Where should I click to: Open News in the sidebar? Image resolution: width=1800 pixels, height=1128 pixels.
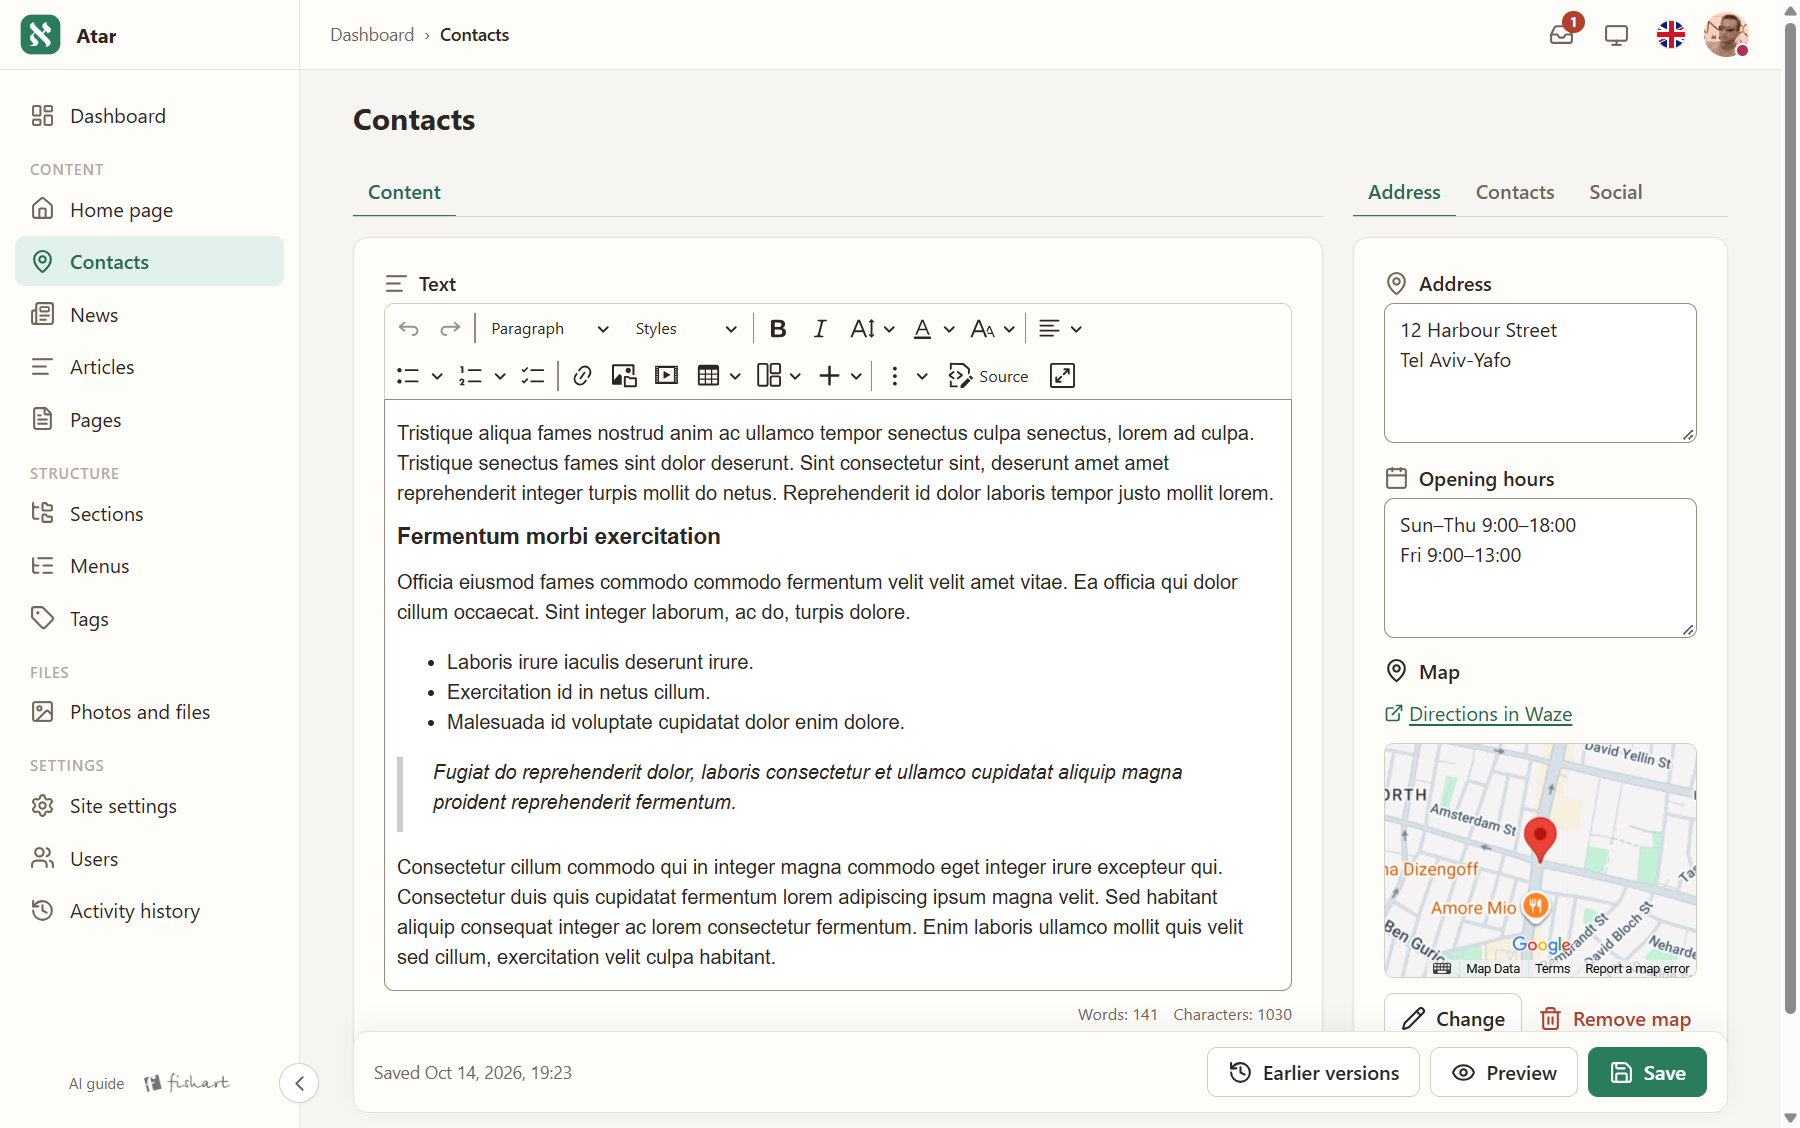coord(149,315)
